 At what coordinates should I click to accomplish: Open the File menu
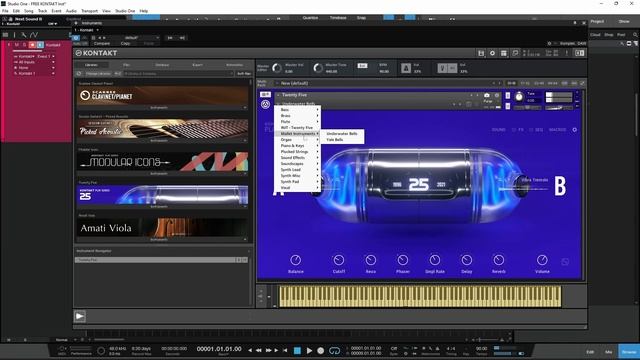coord(5,11)
